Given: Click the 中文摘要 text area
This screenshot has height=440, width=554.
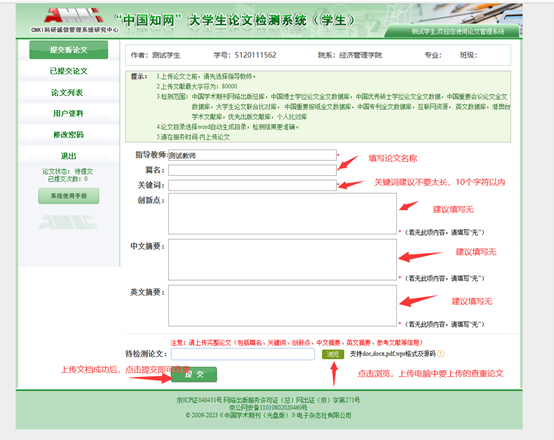Looking at the screenshot, I should (x=282, y=260).
